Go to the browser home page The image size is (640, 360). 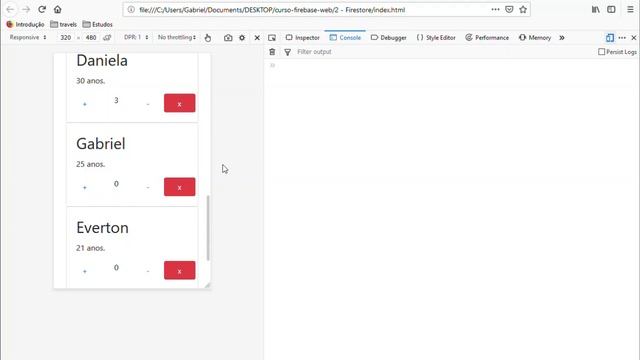(58, 9)
